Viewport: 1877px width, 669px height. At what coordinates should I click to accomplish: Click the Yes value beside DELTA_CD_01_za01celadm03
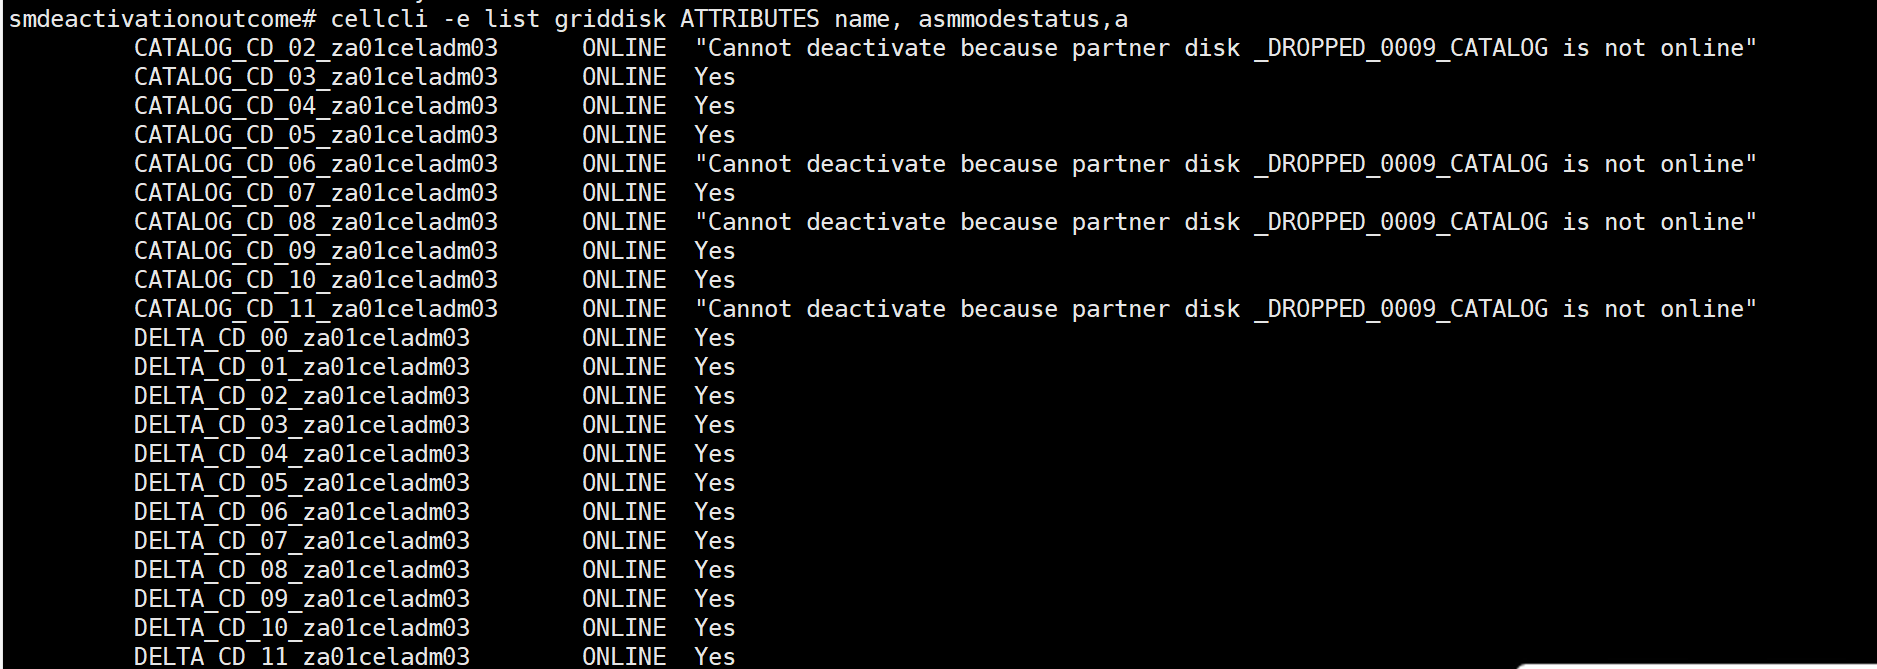[x=715, y=367]
